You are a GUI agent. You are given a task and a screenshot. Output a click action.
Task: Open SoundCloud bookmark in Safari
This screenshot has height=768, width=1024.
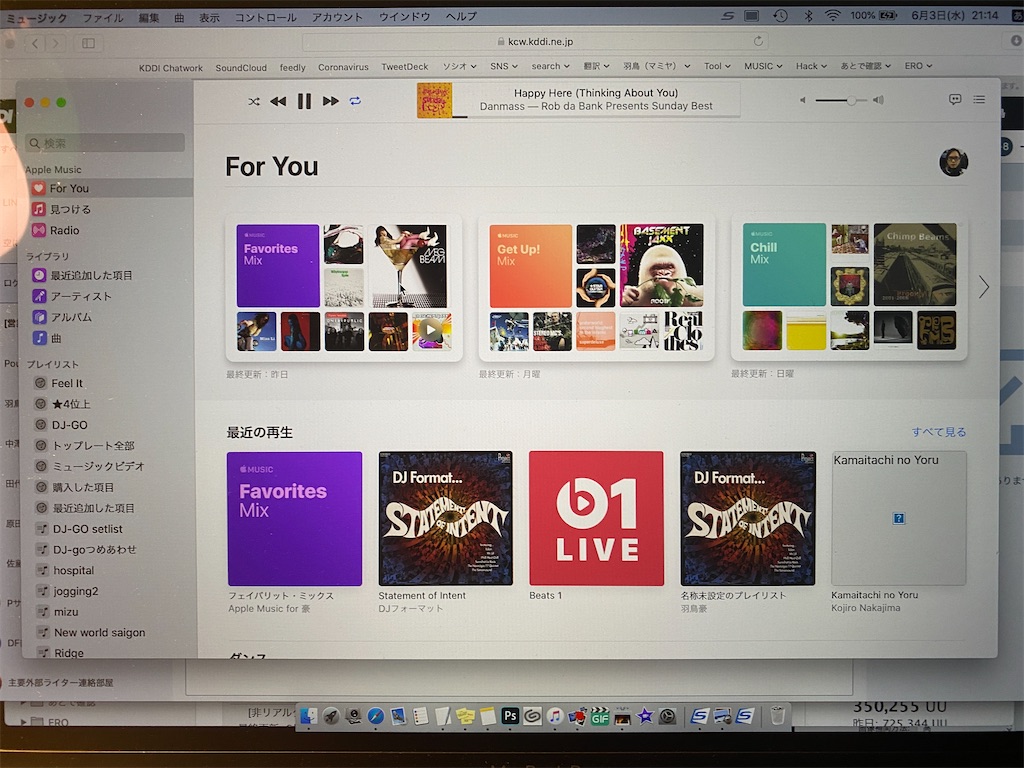click(x=241, y=67)
